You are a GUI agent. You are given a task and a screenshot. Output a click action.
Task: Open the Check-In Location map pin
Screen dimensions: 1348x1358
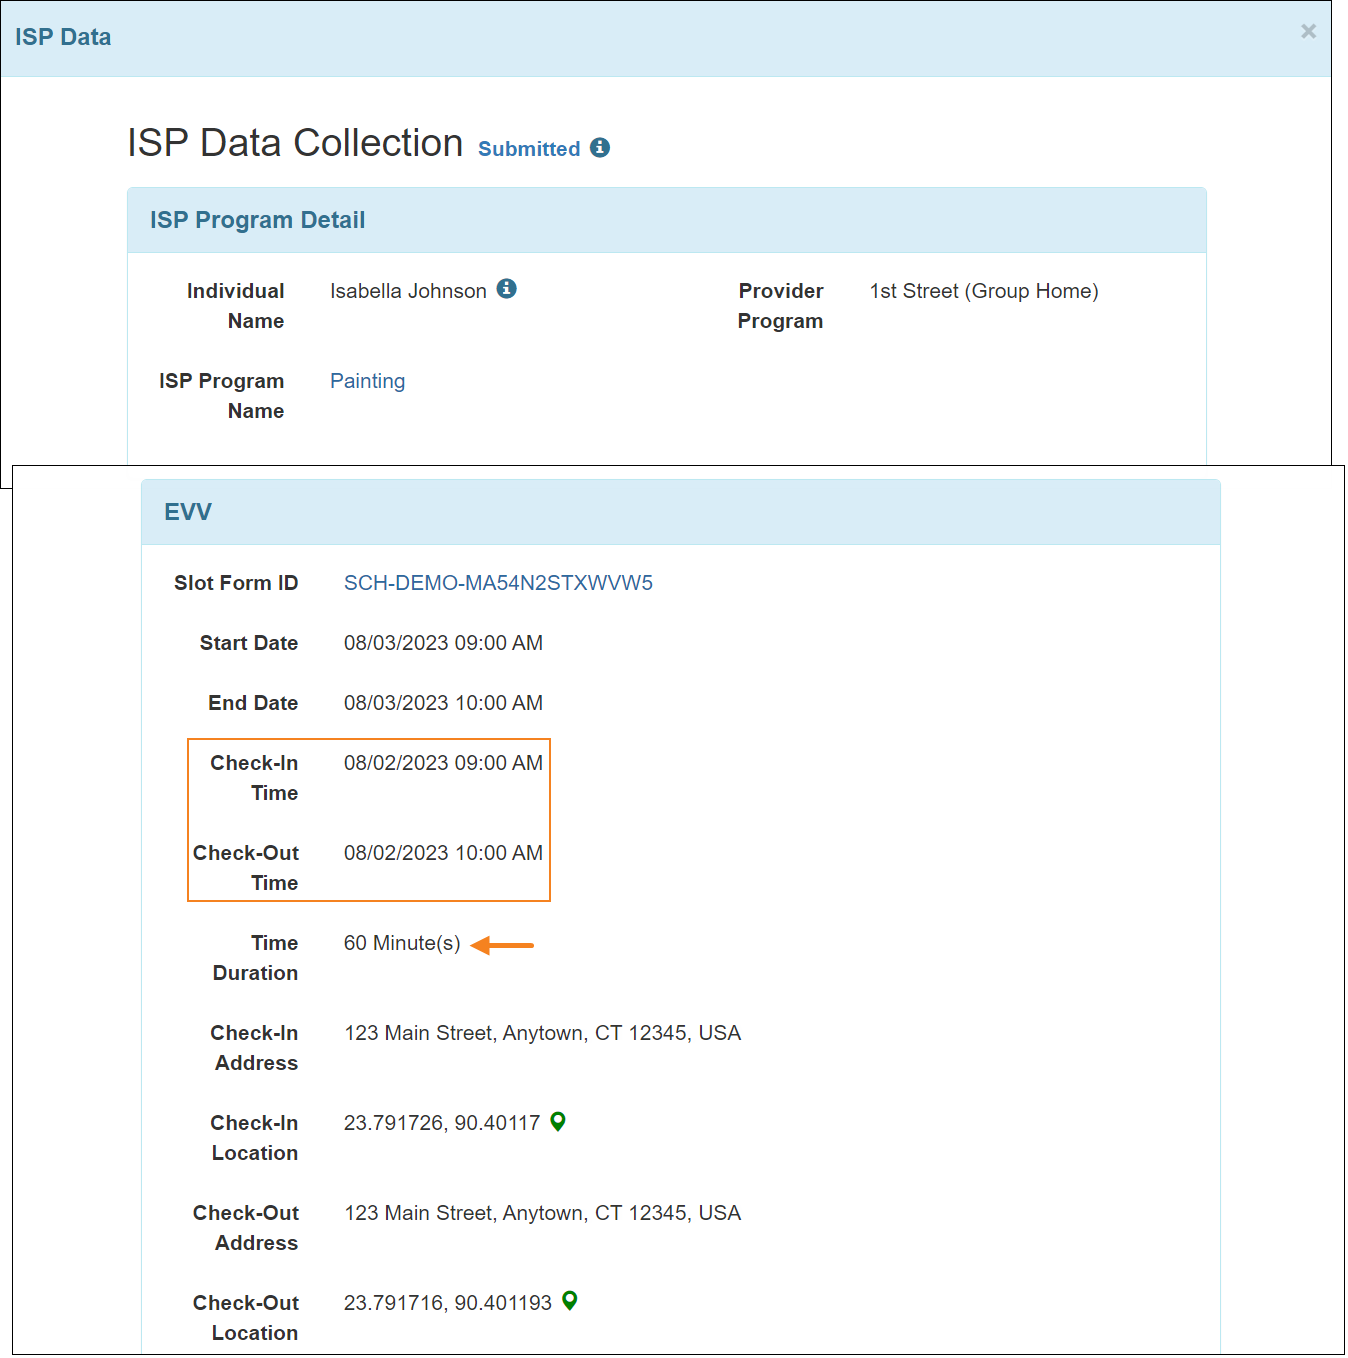pos(558,1122)
